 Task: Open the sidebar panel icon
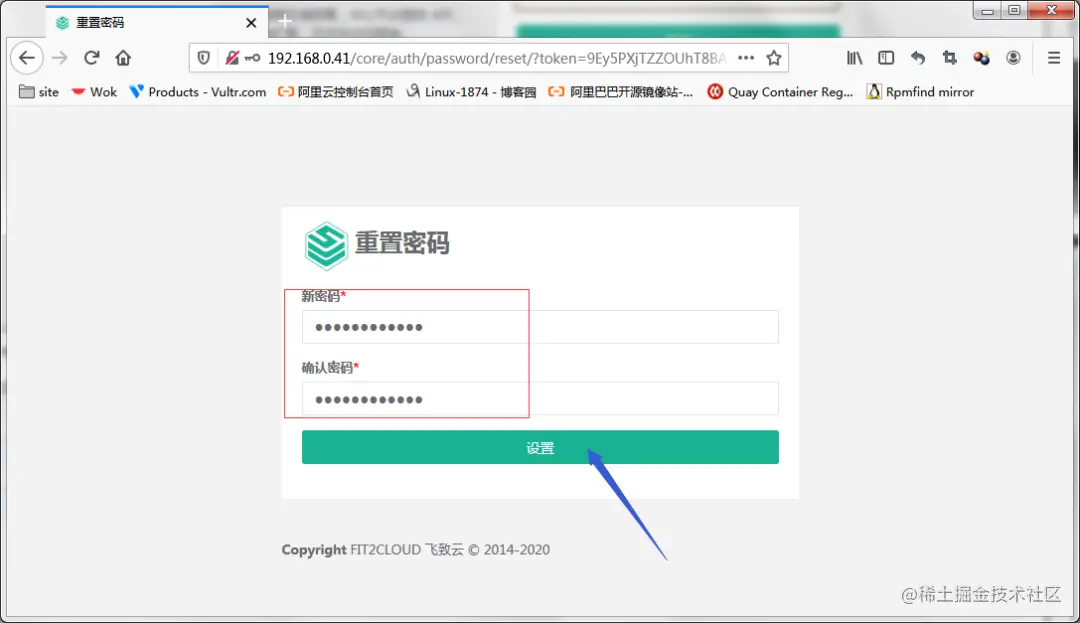click(885, 58)
